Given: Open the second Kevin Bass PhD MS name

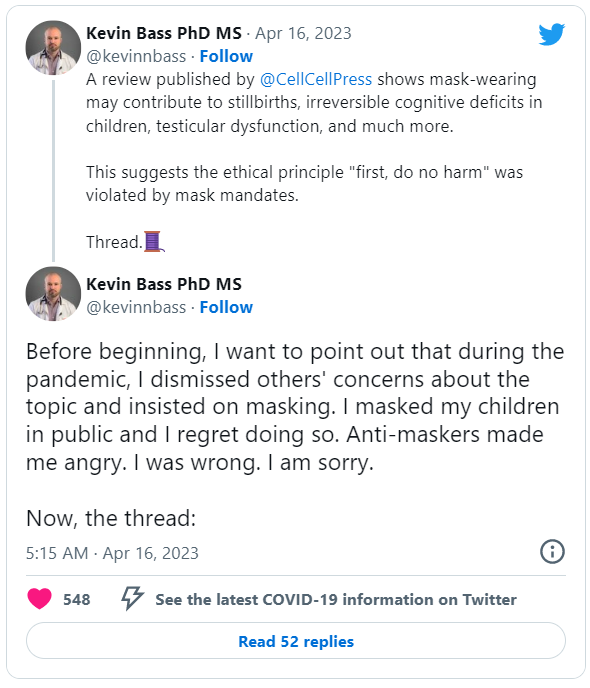Looking at the screenshot, I should [164, 284].
